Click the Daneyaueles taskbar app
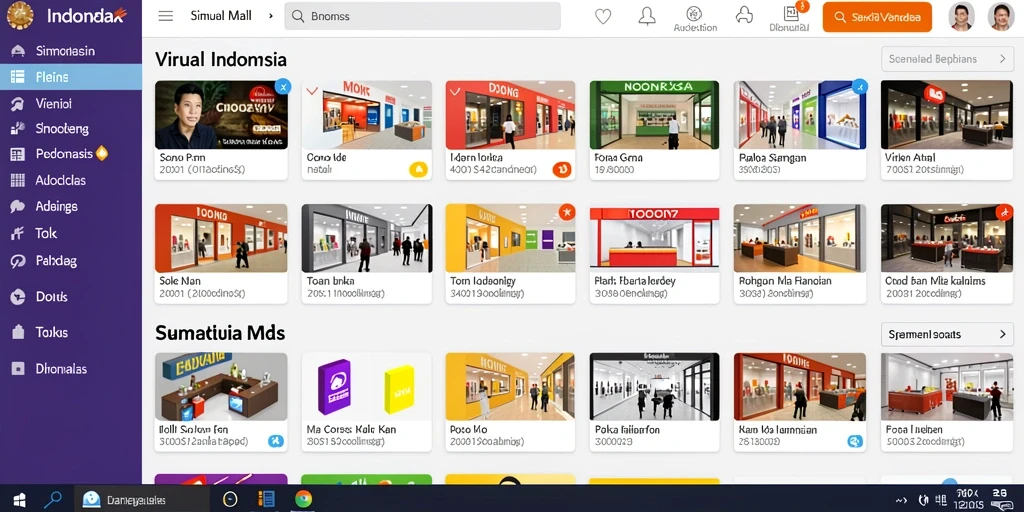The image size is (1024, 512). (x=141, y=500)
